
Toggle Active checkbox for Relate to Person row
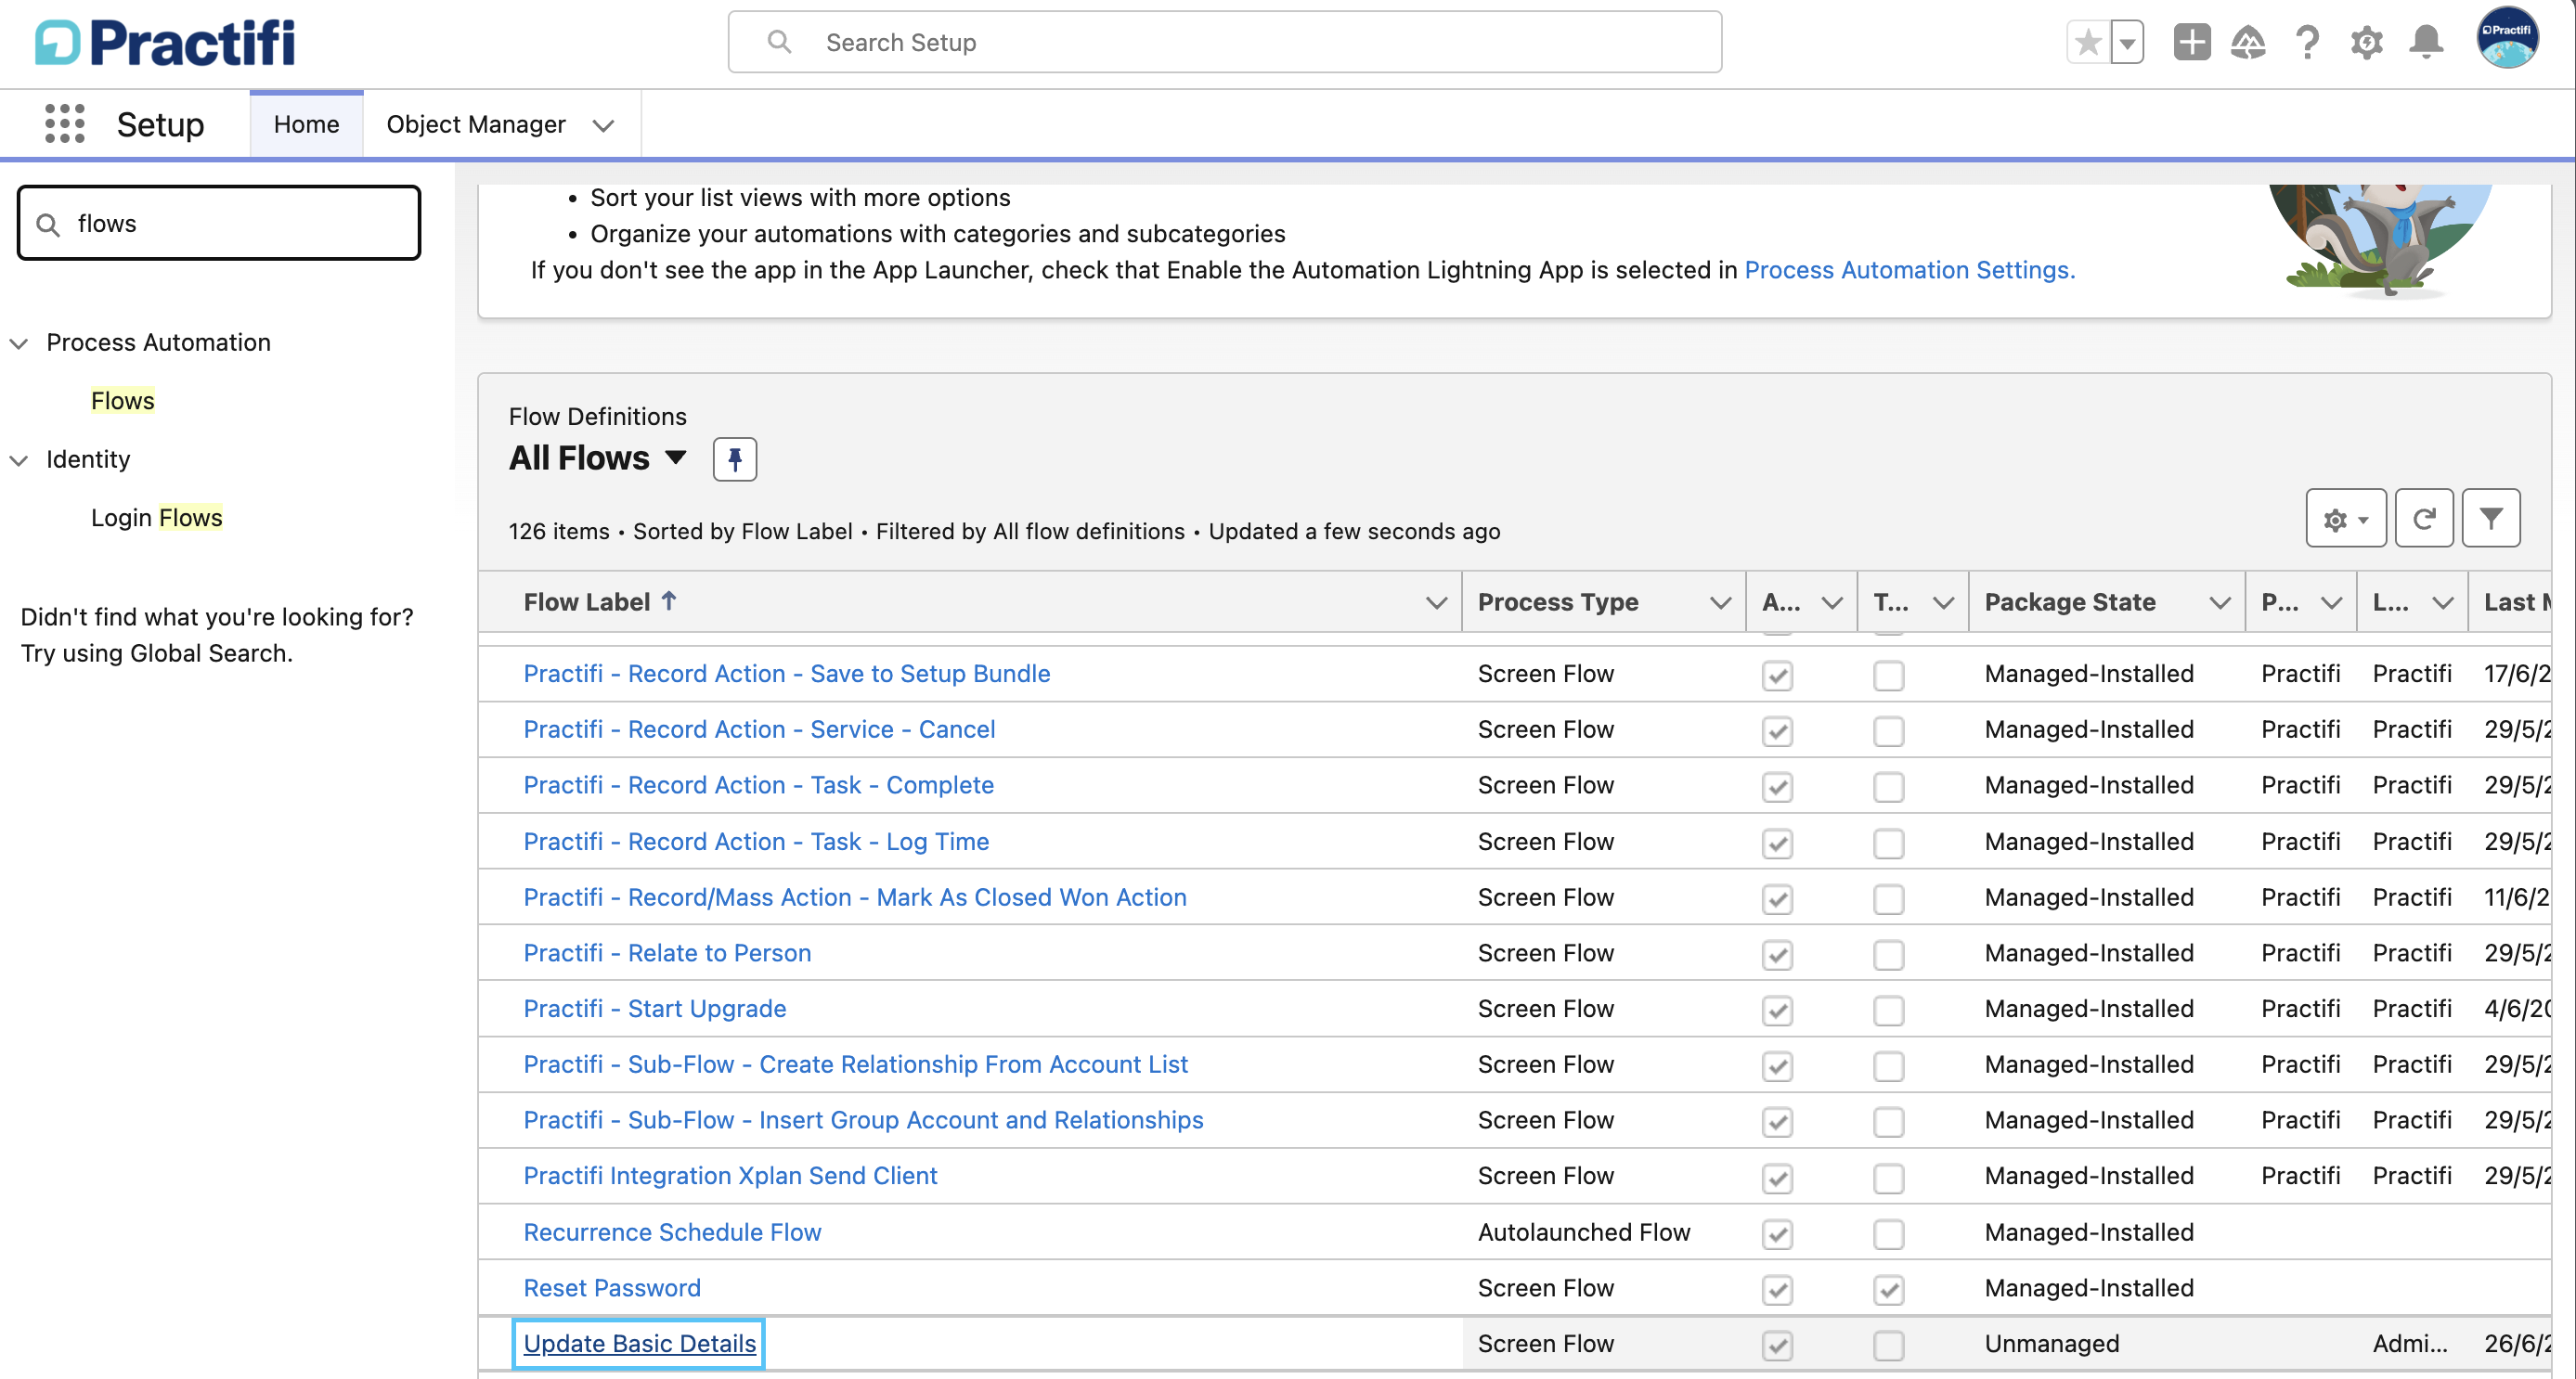click(x=1777, y=954)
